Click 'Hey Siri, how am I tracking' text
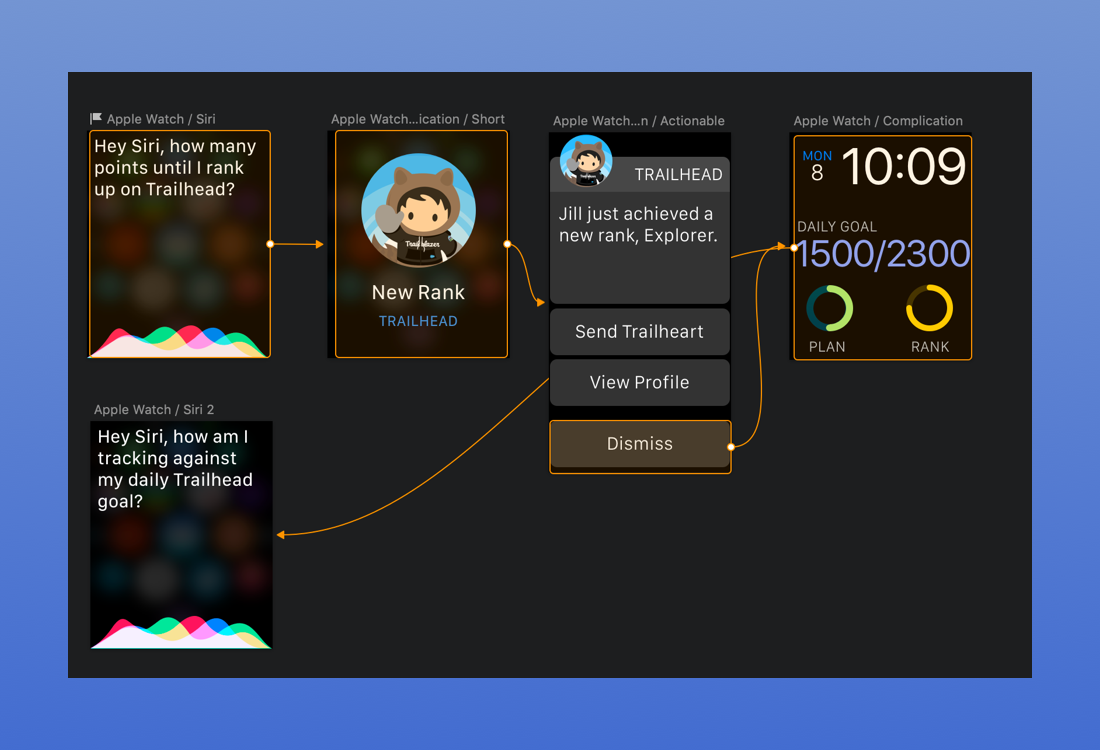 [175, 469]
